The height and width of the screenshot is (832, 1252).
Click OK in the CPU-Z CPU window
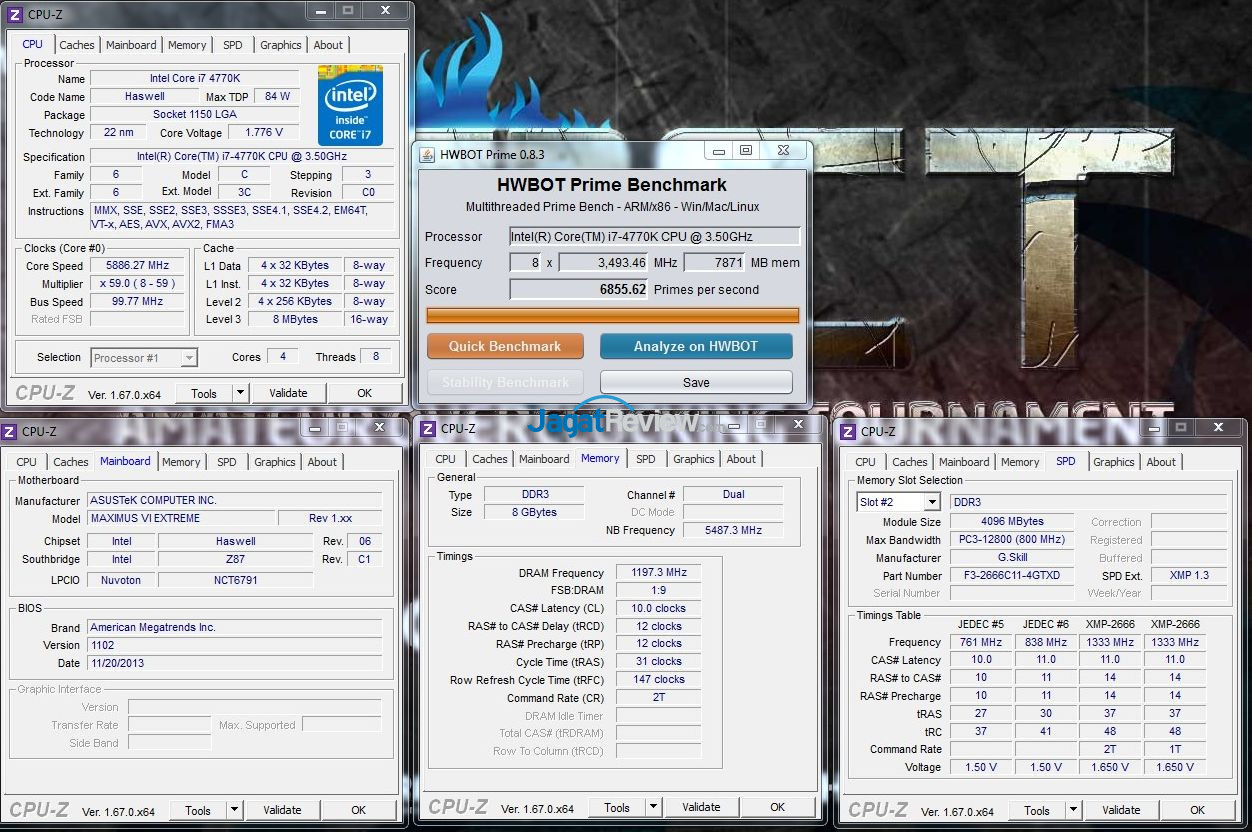click(365, 393)
